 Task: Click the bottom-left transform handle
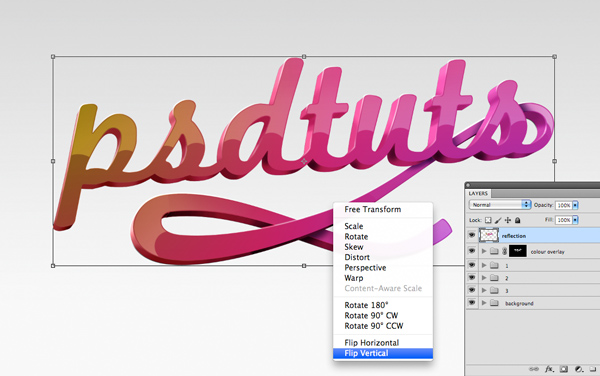click(x=53, y=265)
